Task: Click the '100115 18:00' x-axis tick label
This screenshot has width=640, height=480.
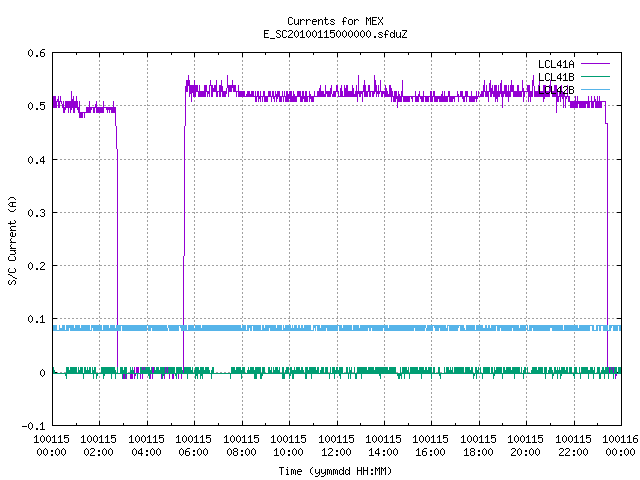Action: (x=478, y=445)
